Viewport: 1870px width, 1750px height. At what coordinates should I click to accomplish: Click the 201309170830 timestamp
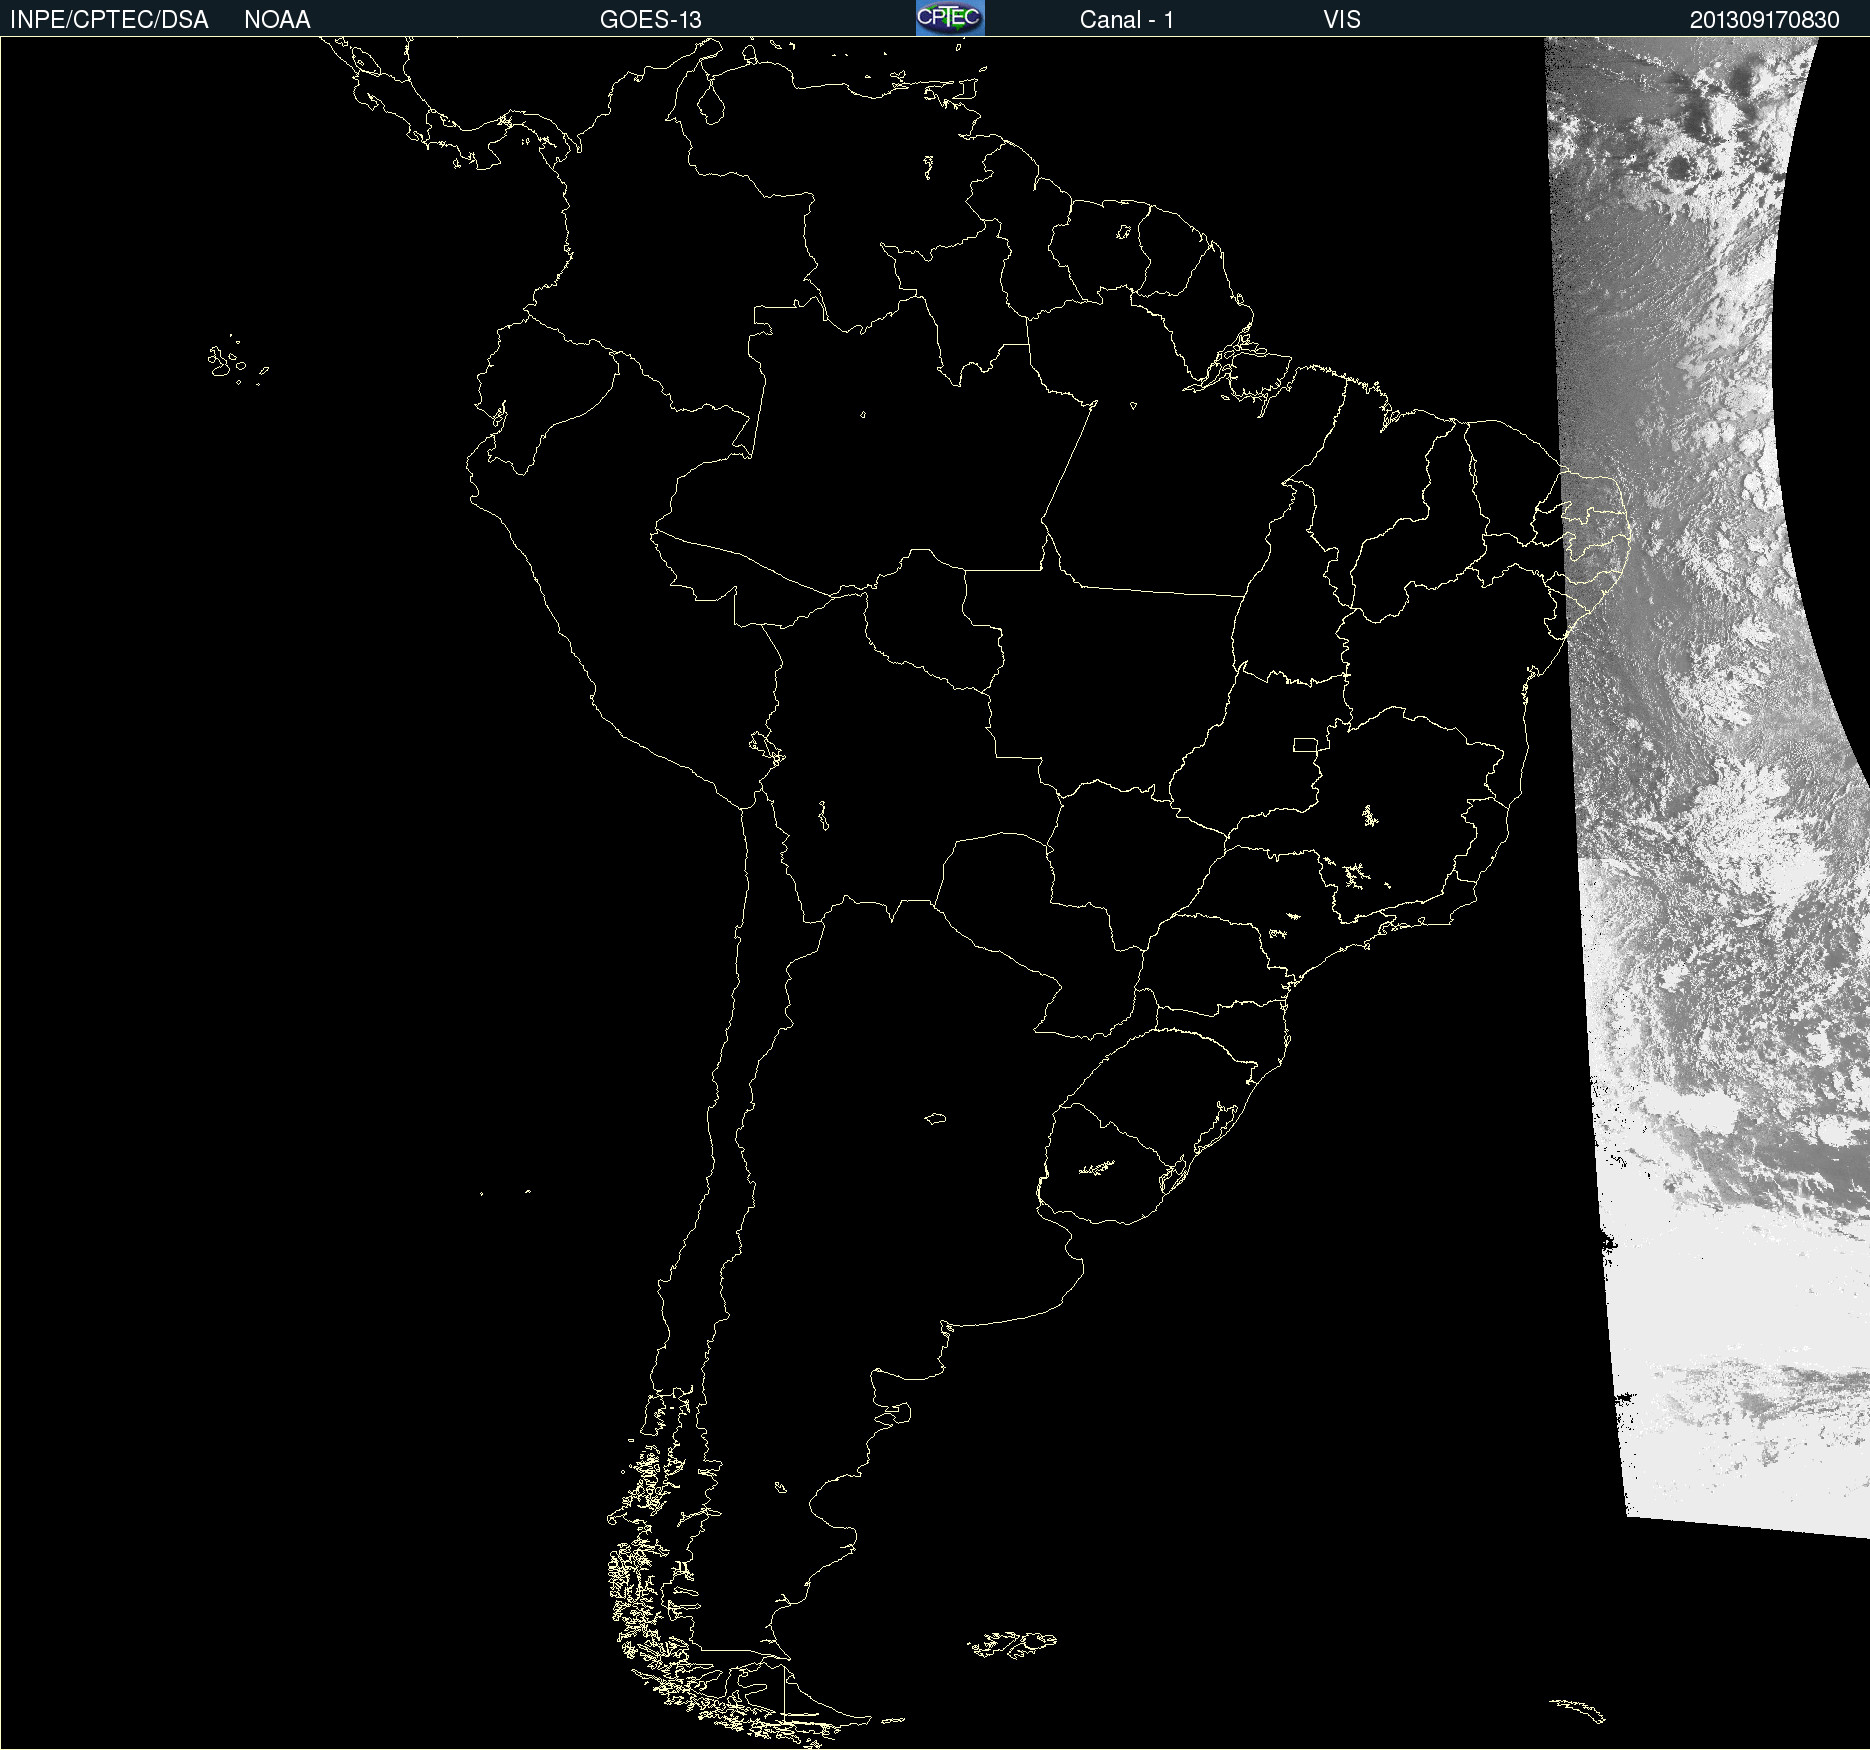(x=1764, y=20)
